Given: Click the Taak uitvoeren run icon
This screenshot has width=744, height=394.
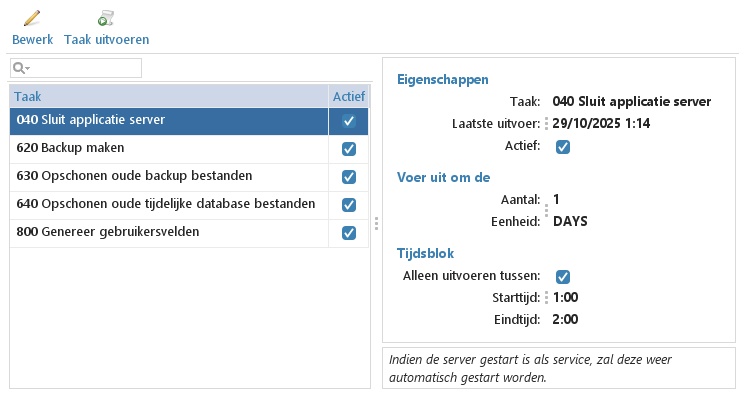Looking at the screenshot, I should click(106, 19).
